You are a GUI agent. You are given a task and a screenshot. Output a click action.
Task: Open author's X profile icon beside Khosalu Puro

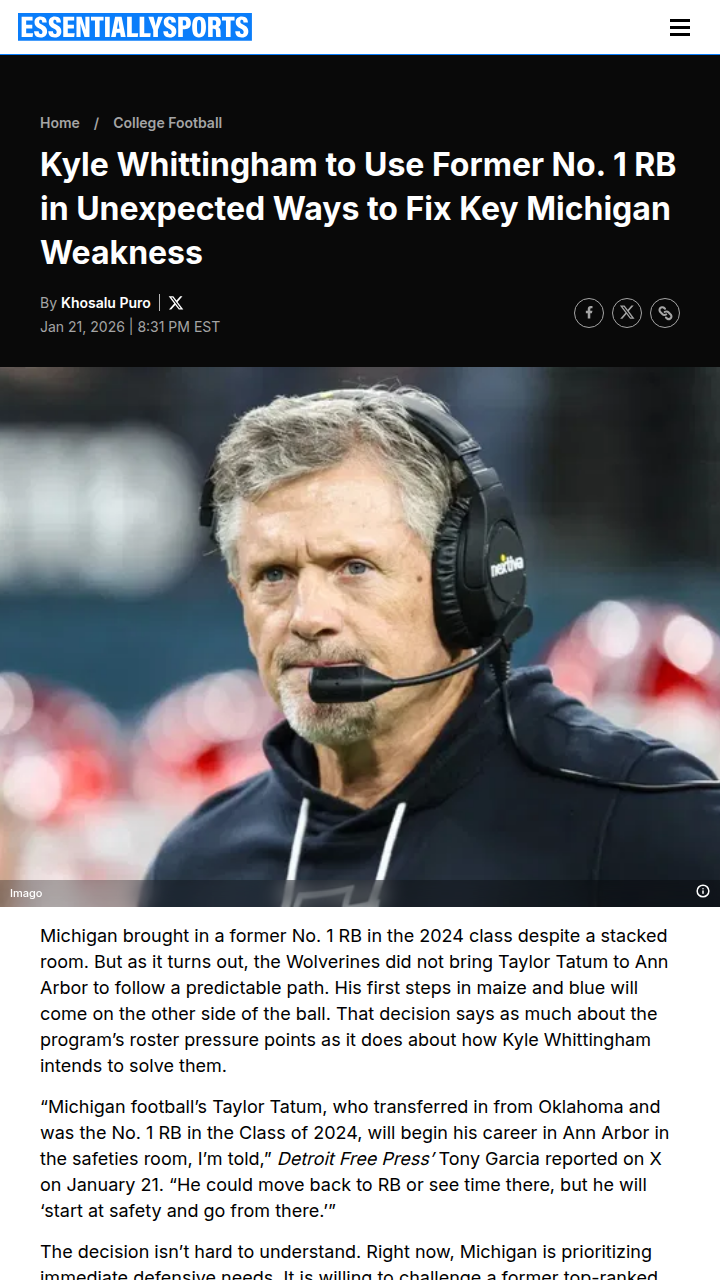coord(176,303)
